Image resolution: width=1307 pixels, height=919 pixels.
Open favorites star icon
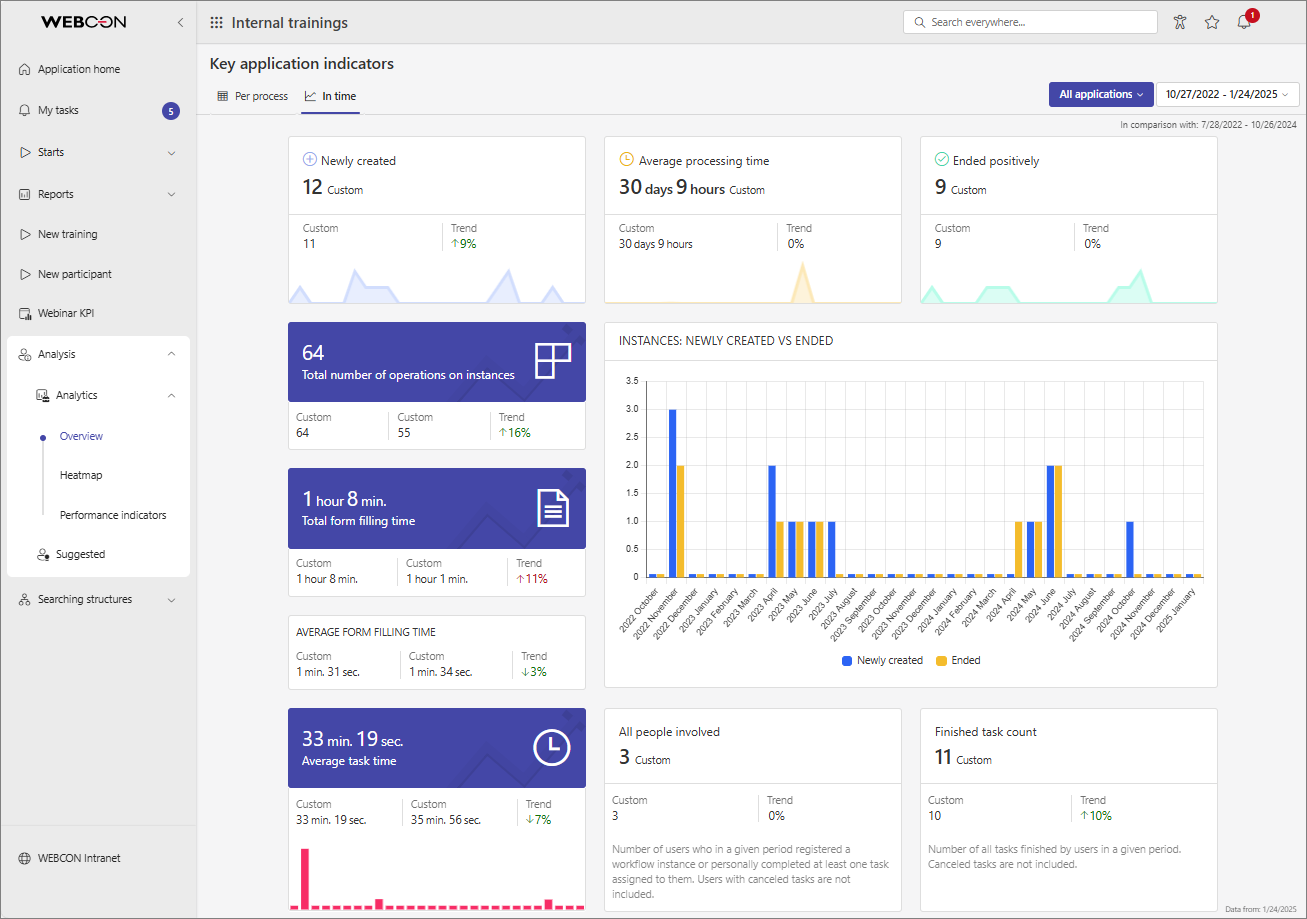1212,22
